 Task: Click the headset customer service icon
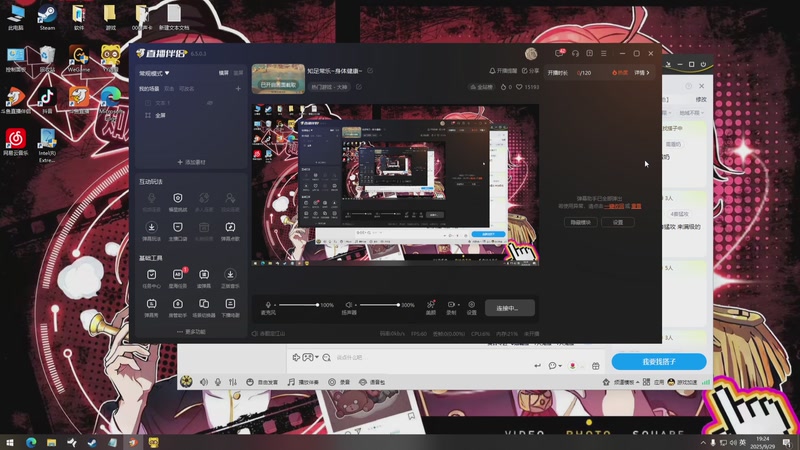(x=575, y=53)
